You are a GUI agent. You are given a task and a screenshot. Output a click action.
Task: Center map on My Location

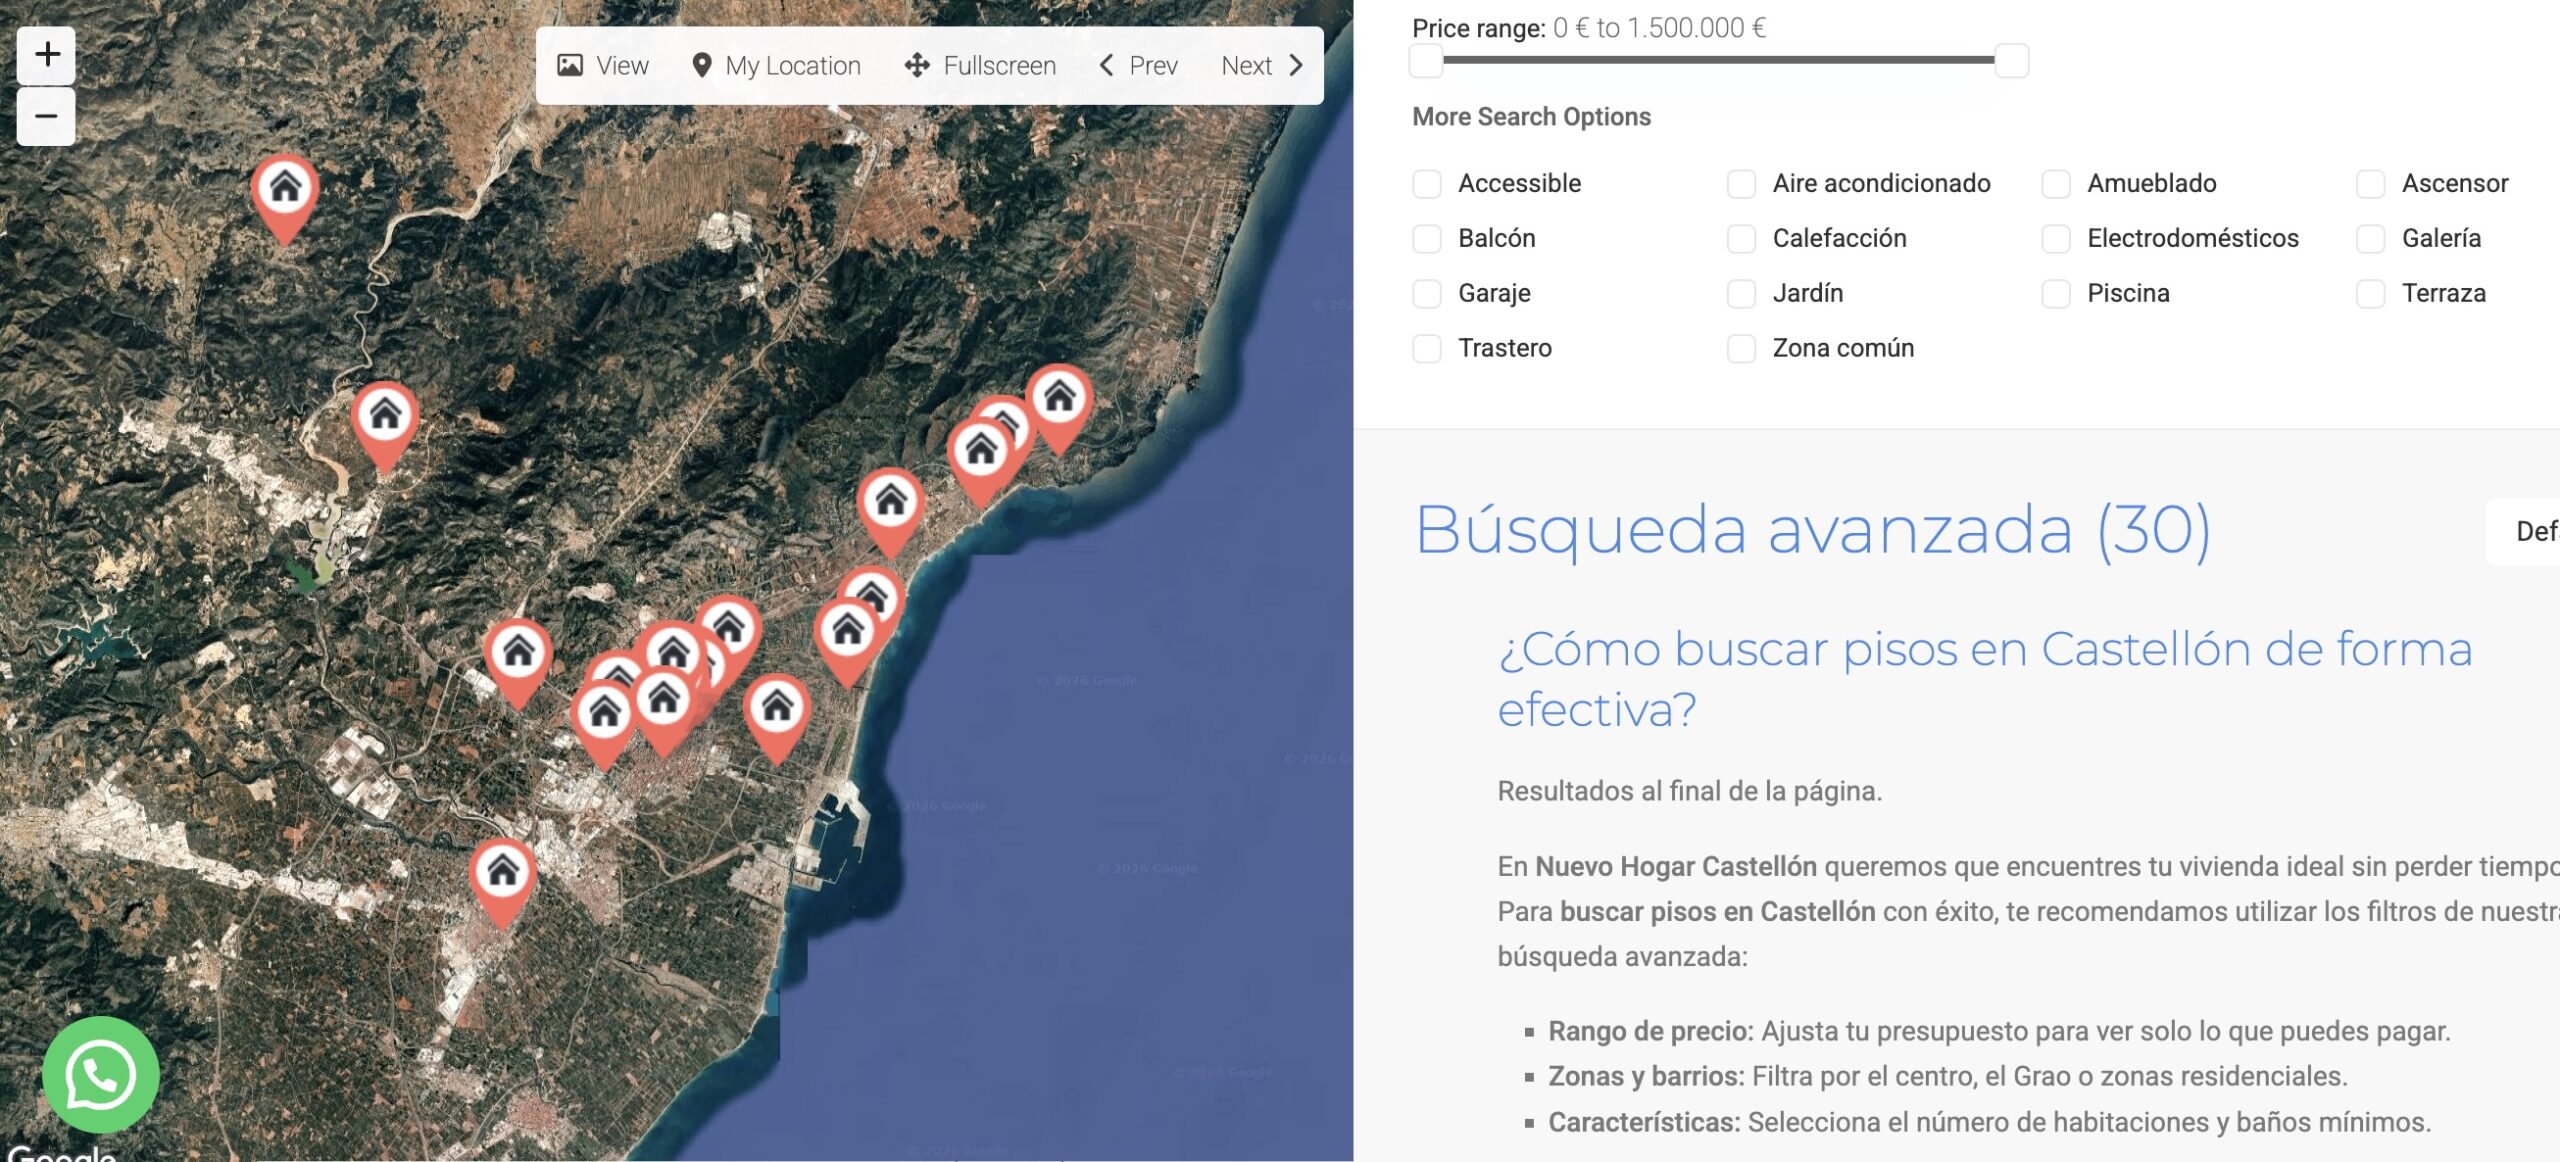(x=776, y=66)
